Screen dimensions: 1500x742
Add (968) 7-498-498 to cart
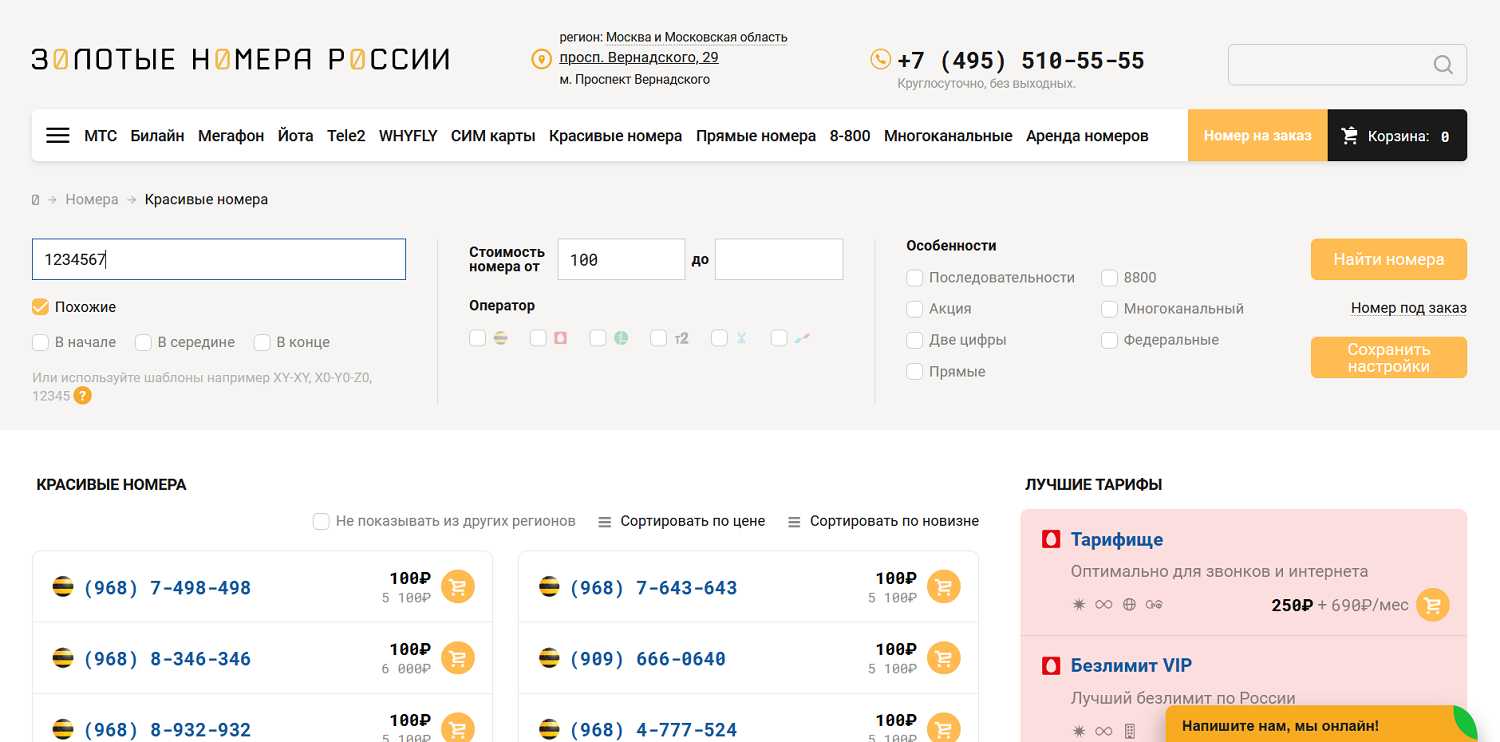coord(458,587)
